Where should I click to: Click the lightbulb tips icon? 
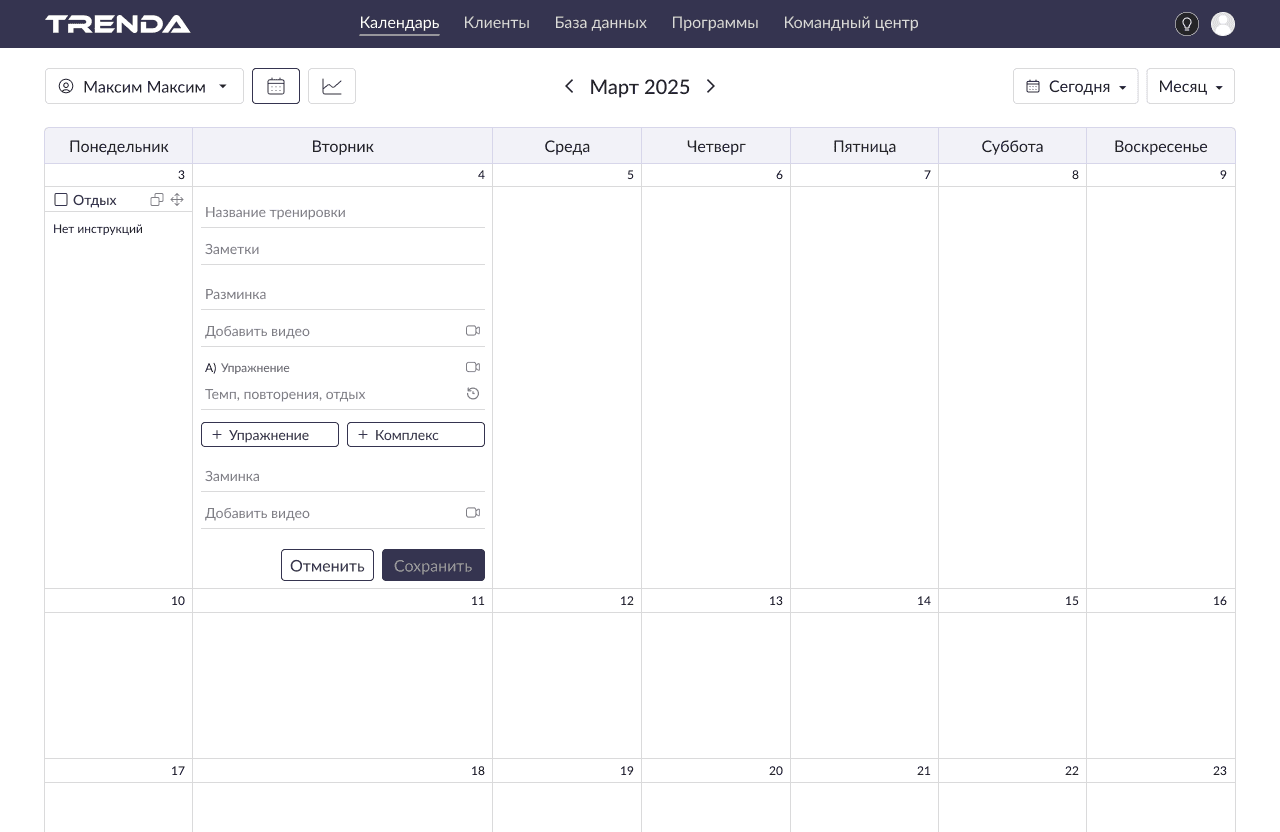point(1186,24)
